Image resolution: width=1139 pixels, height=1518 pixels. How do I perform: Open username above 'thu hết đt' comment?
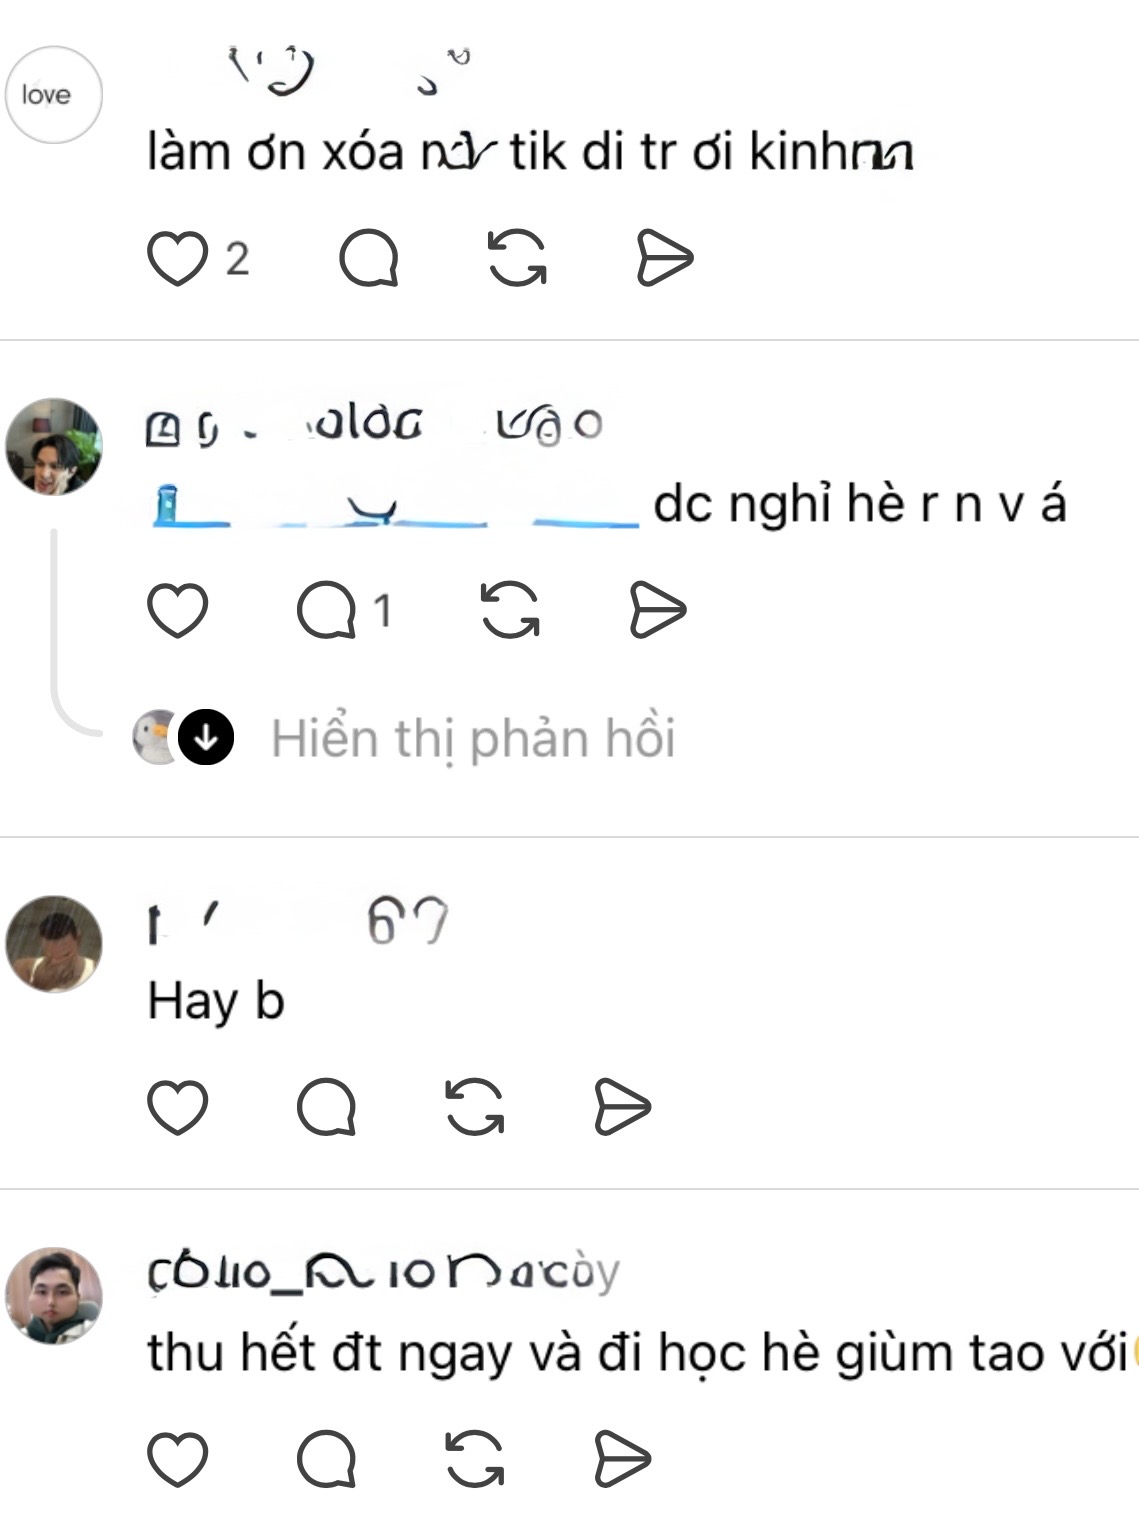pos(384,1272)
